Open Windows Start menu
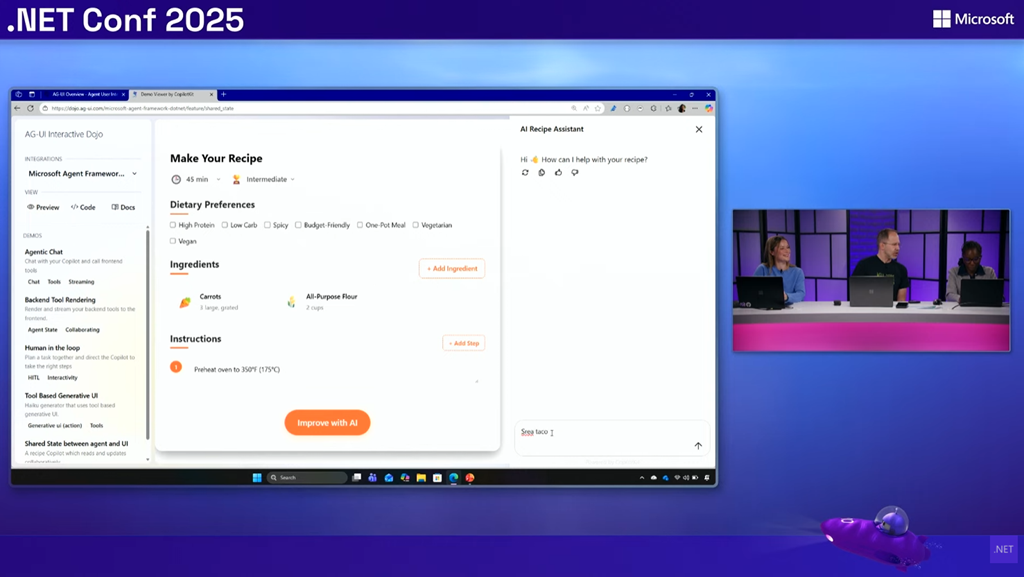The width and height of the screenshot is (1024, 577). coord(257,478)
